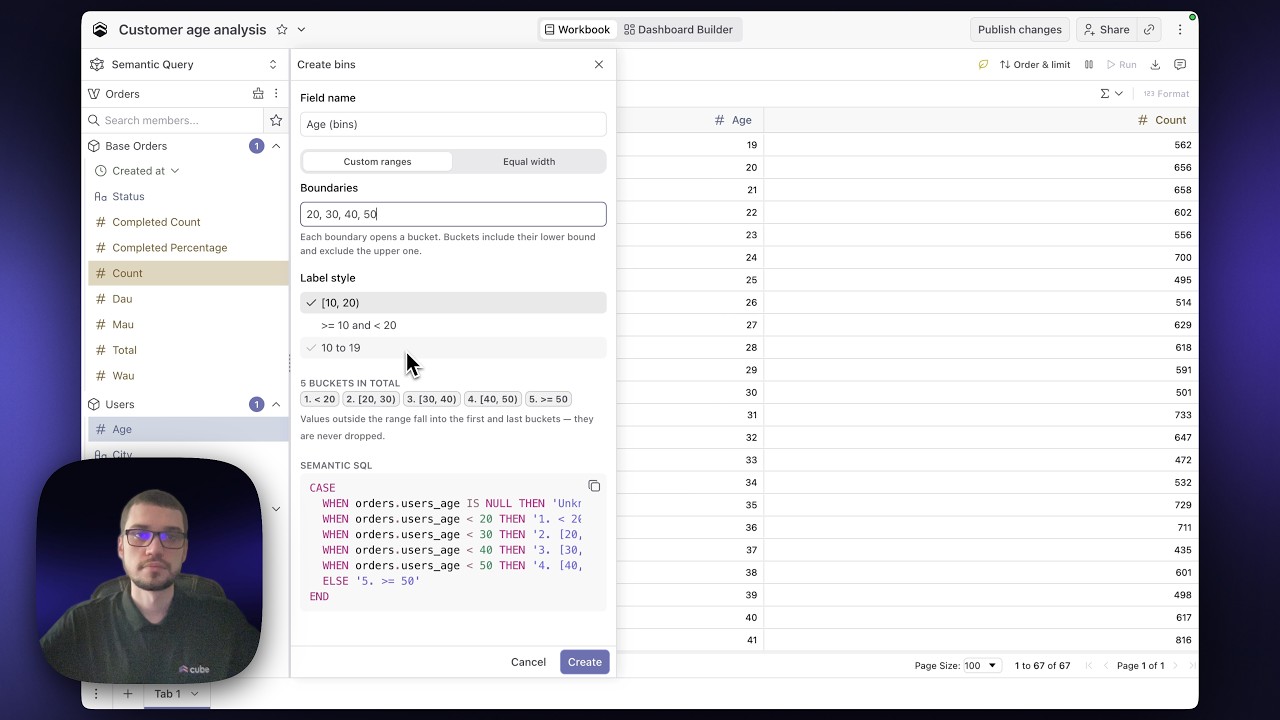Switch to the Workbook view

tap(577, 30)
